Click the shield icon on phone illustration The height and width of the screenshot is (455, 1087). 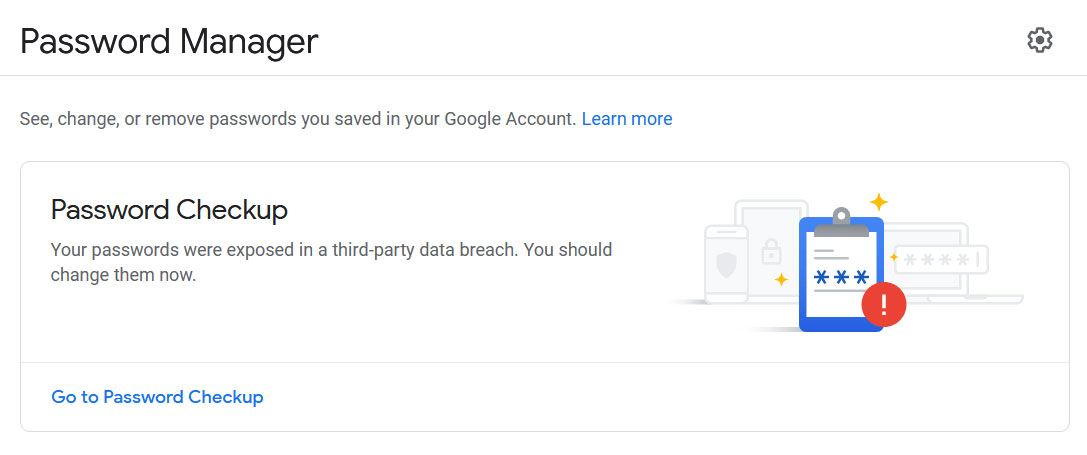point(727,265)
